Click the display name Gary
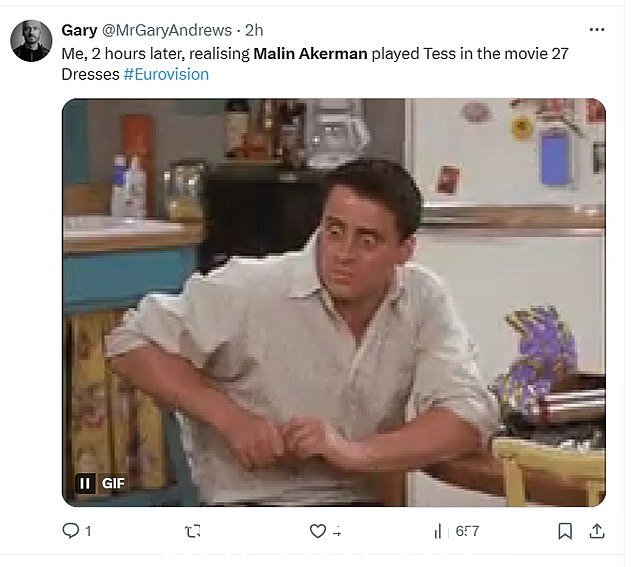Image resolution: width=634 pixels, height=567 pixels. pos(79,30)
